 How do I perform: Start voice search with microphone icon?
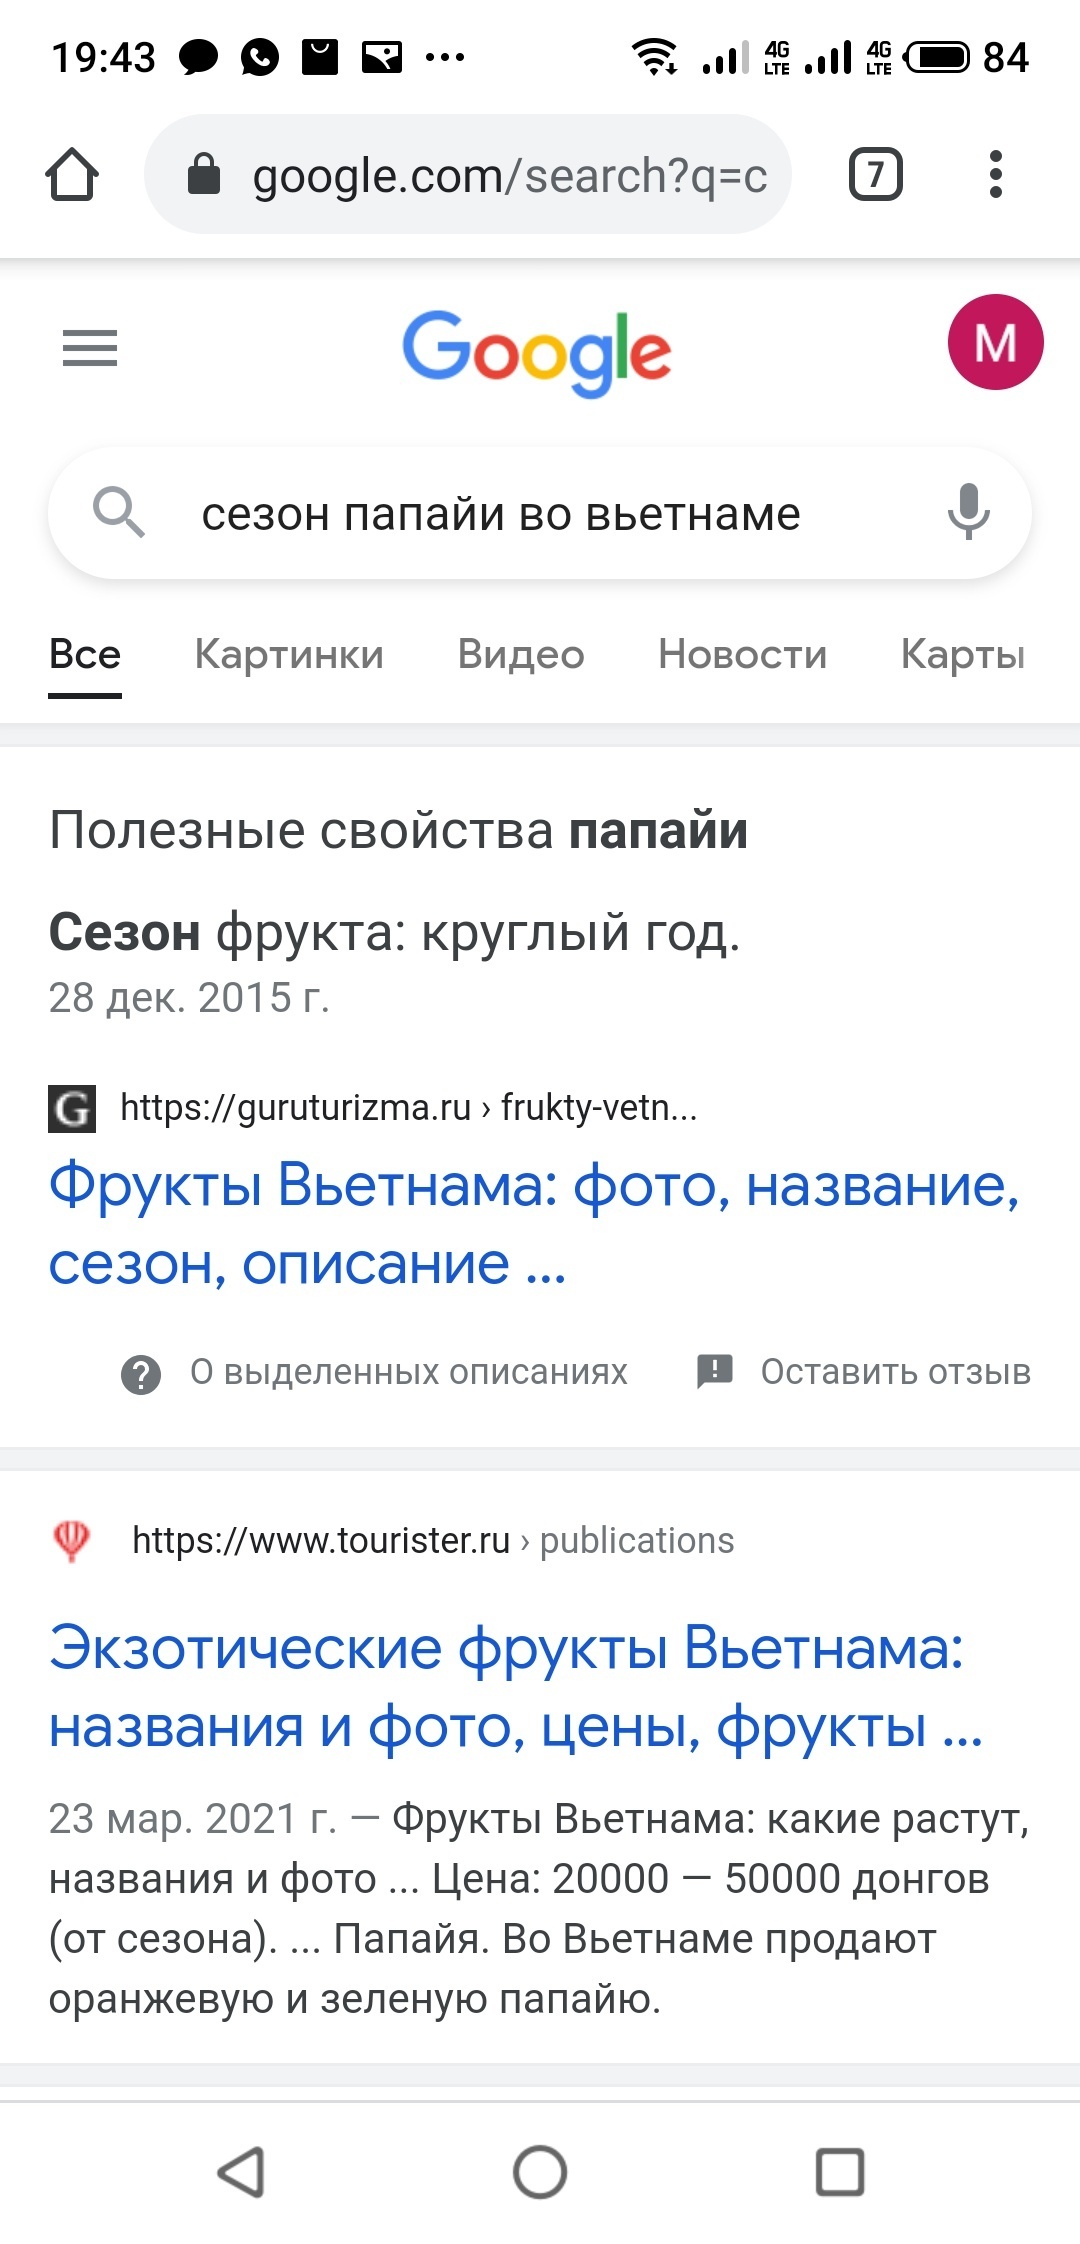(x=968, y=512)
